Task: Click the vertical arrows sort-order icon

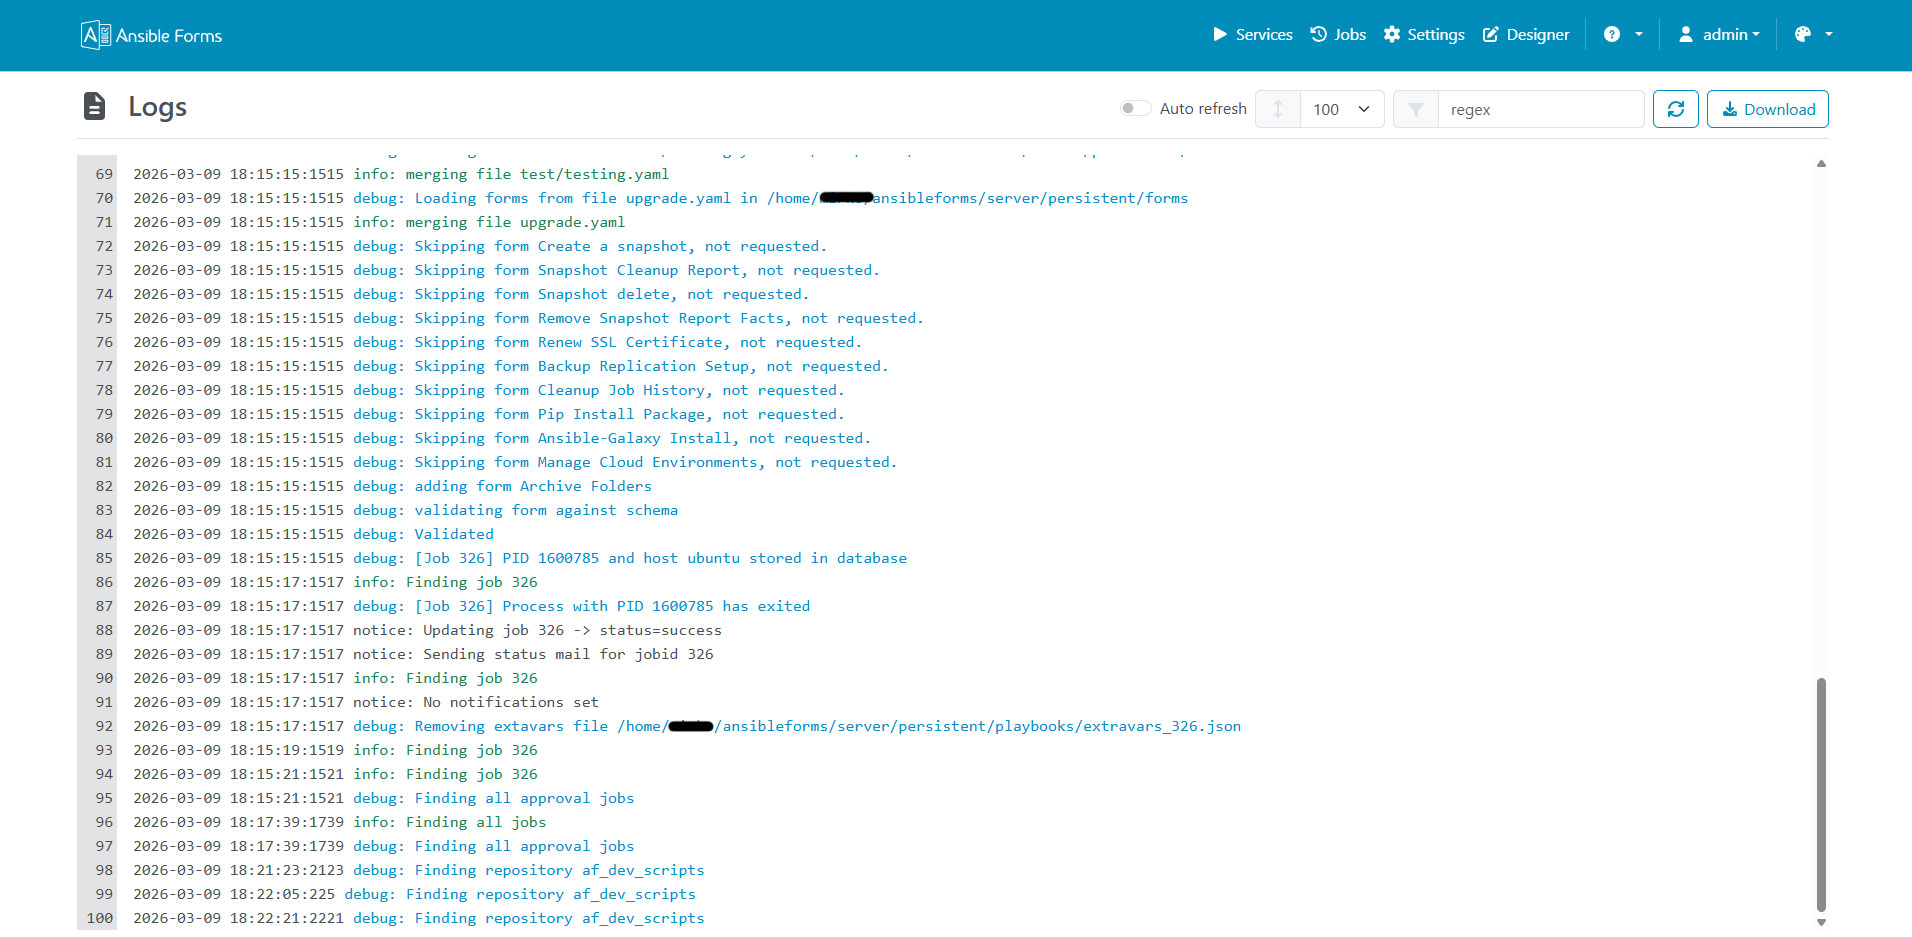Action: tap(1277, 109)
